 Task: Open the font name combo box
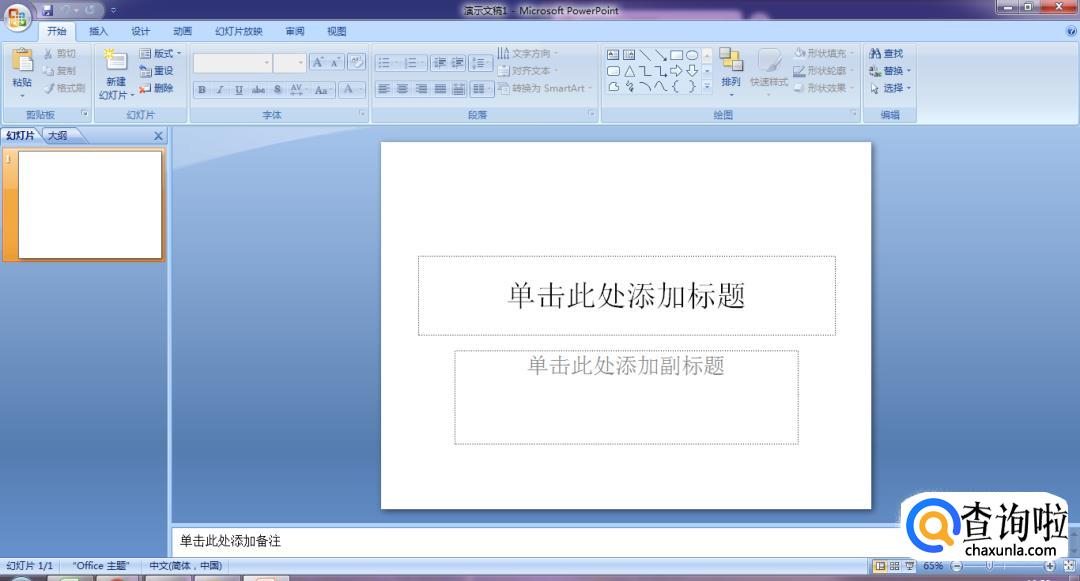point(232,63)
